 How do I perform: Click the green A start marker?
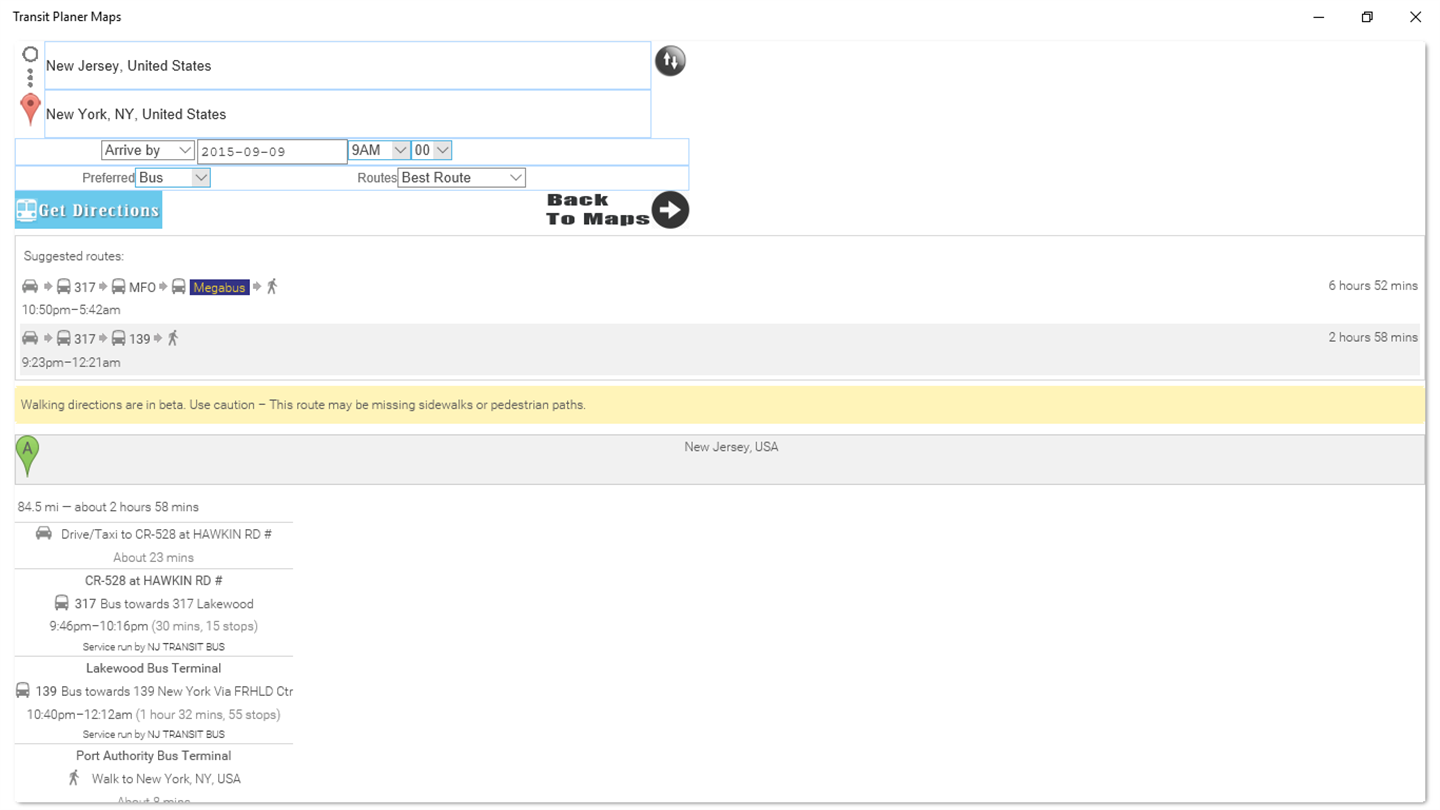click(x=28, y=456)
